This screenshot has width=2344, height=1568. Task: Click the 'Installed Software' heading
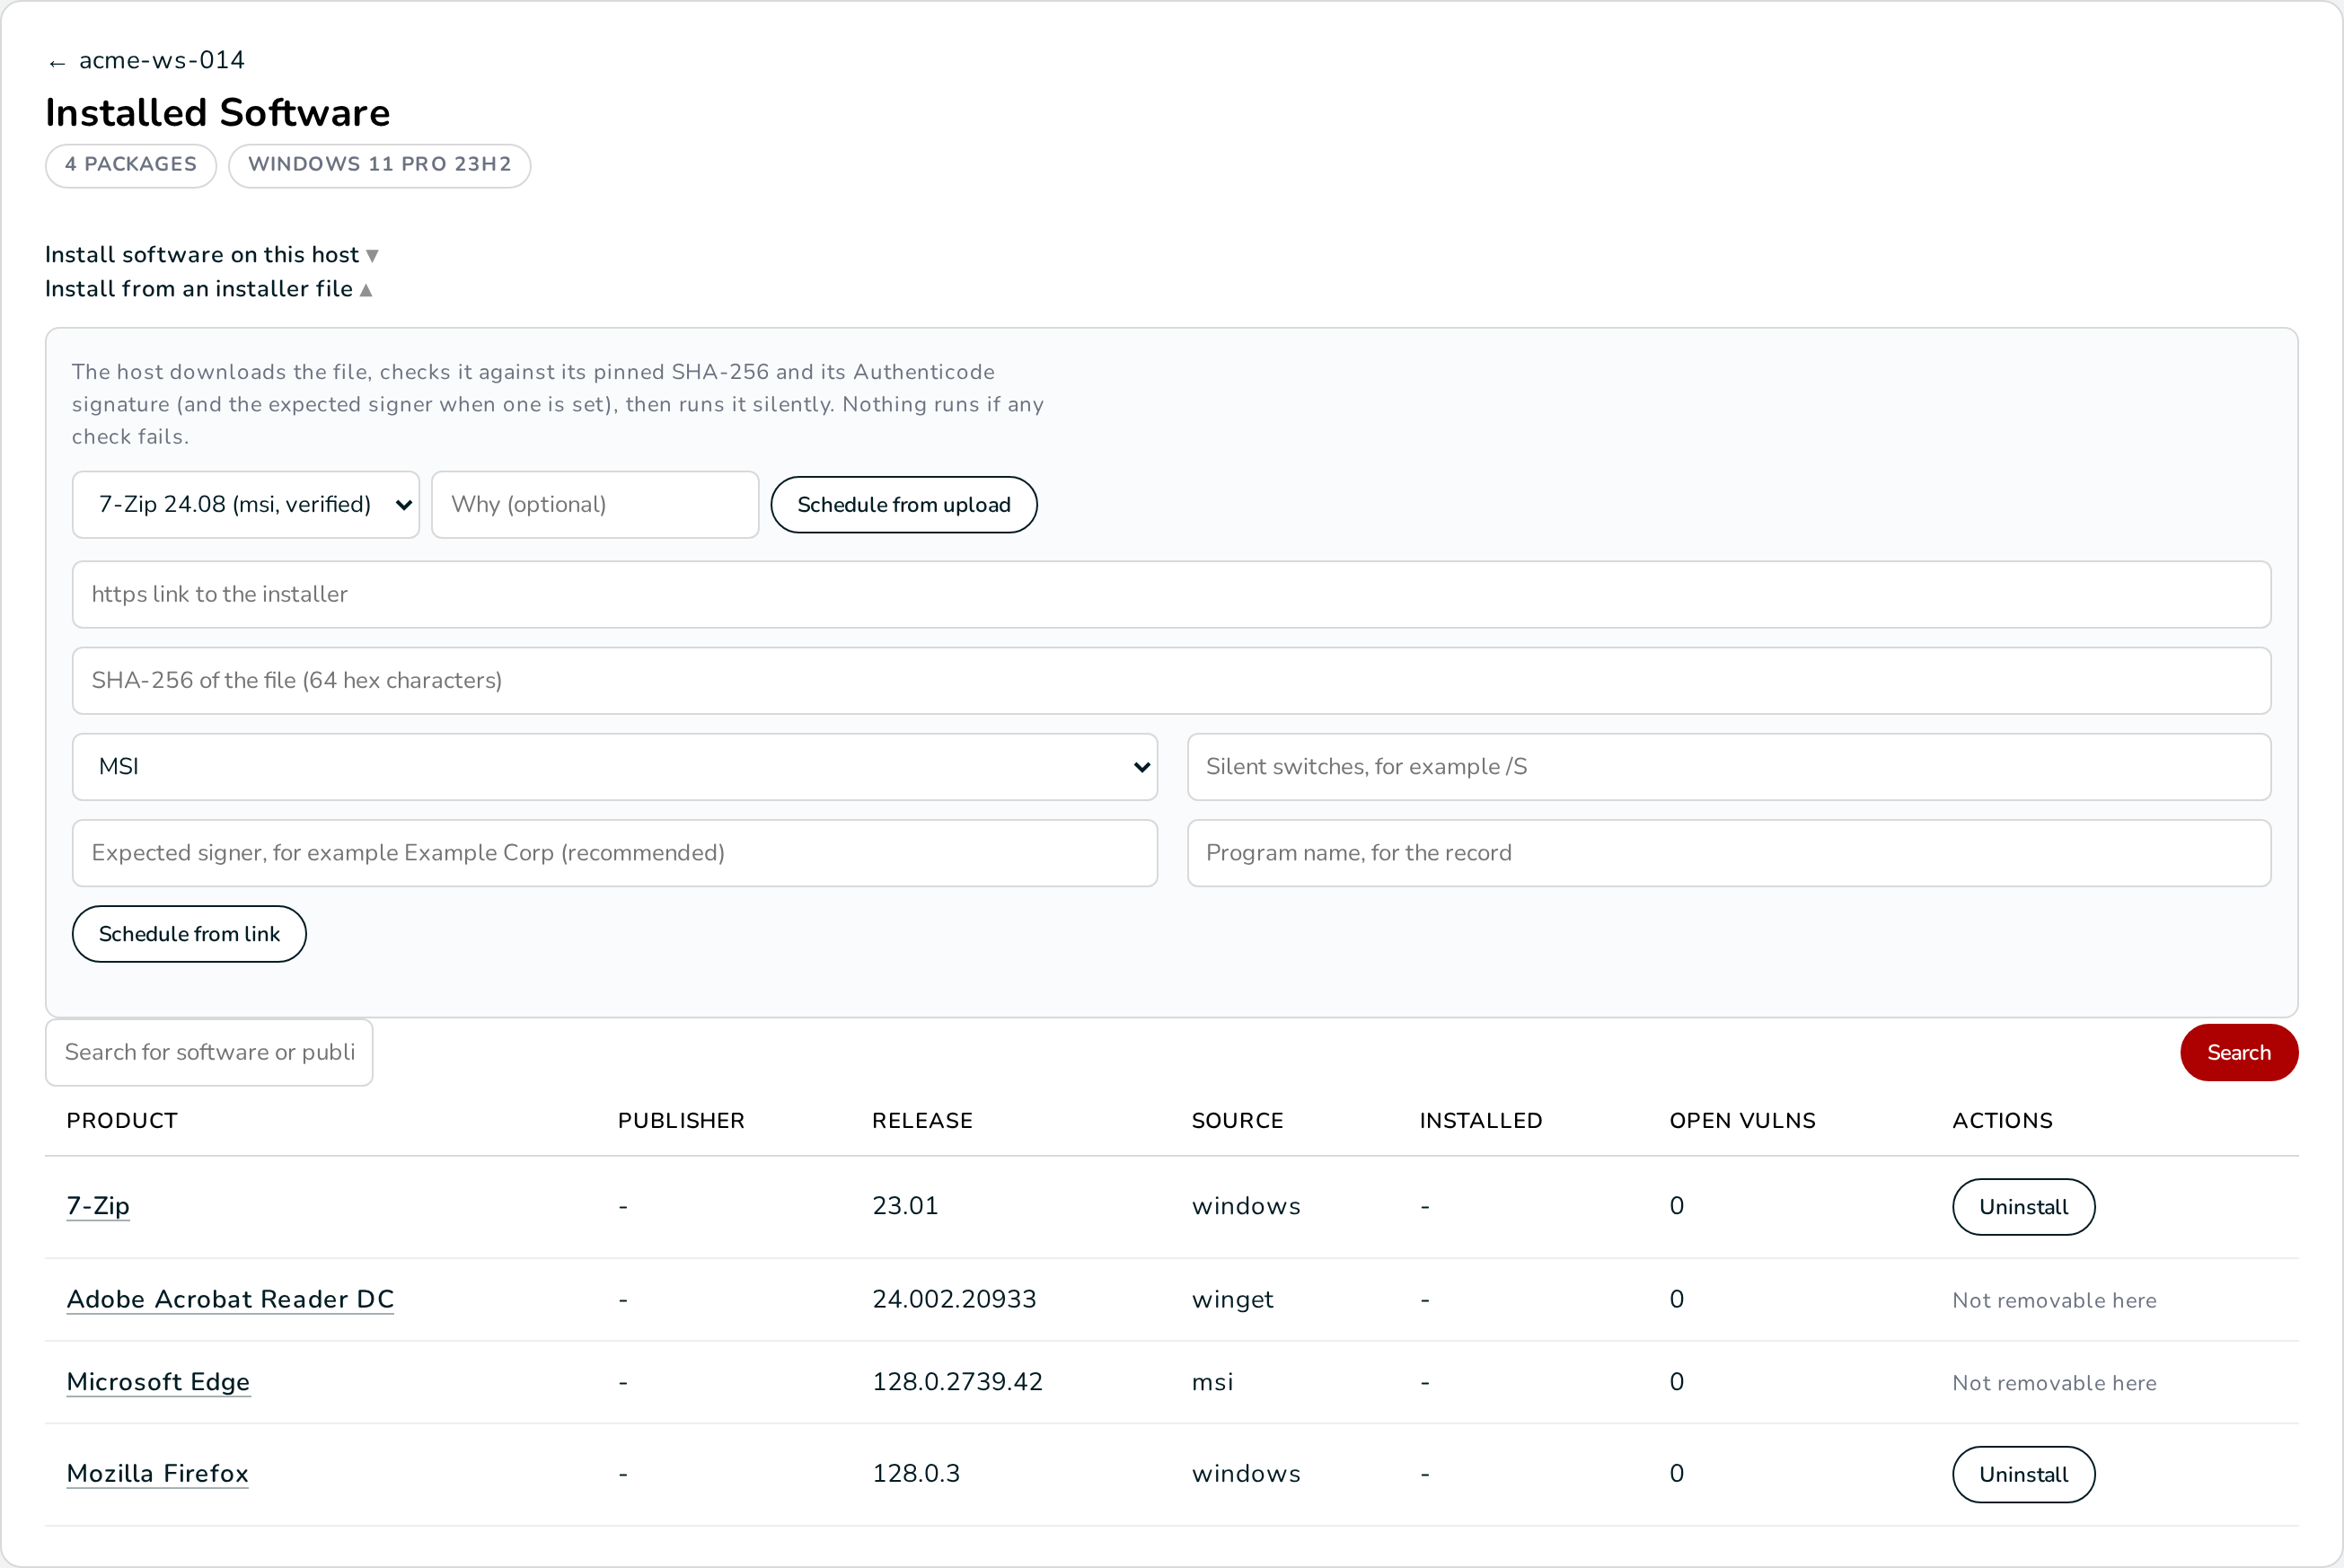[x=218, y=112]
